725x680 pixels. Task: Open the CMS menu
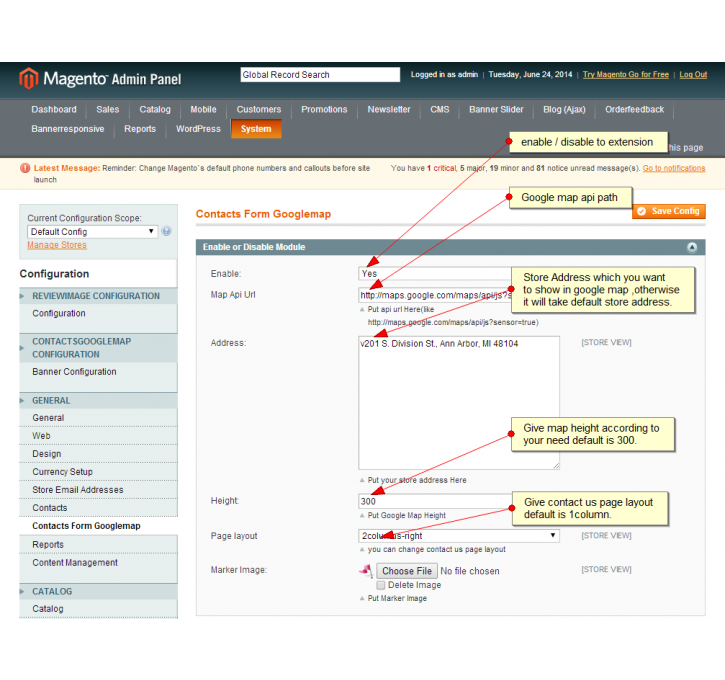[x=440, y=110]
